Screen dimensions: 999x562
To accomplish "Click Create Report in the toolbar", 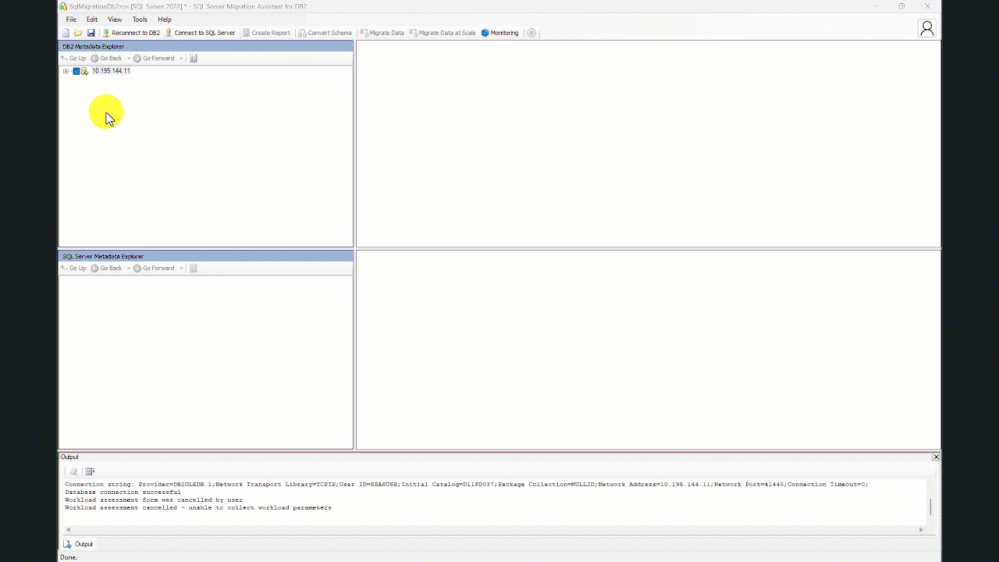I will [x=266, y=32].
